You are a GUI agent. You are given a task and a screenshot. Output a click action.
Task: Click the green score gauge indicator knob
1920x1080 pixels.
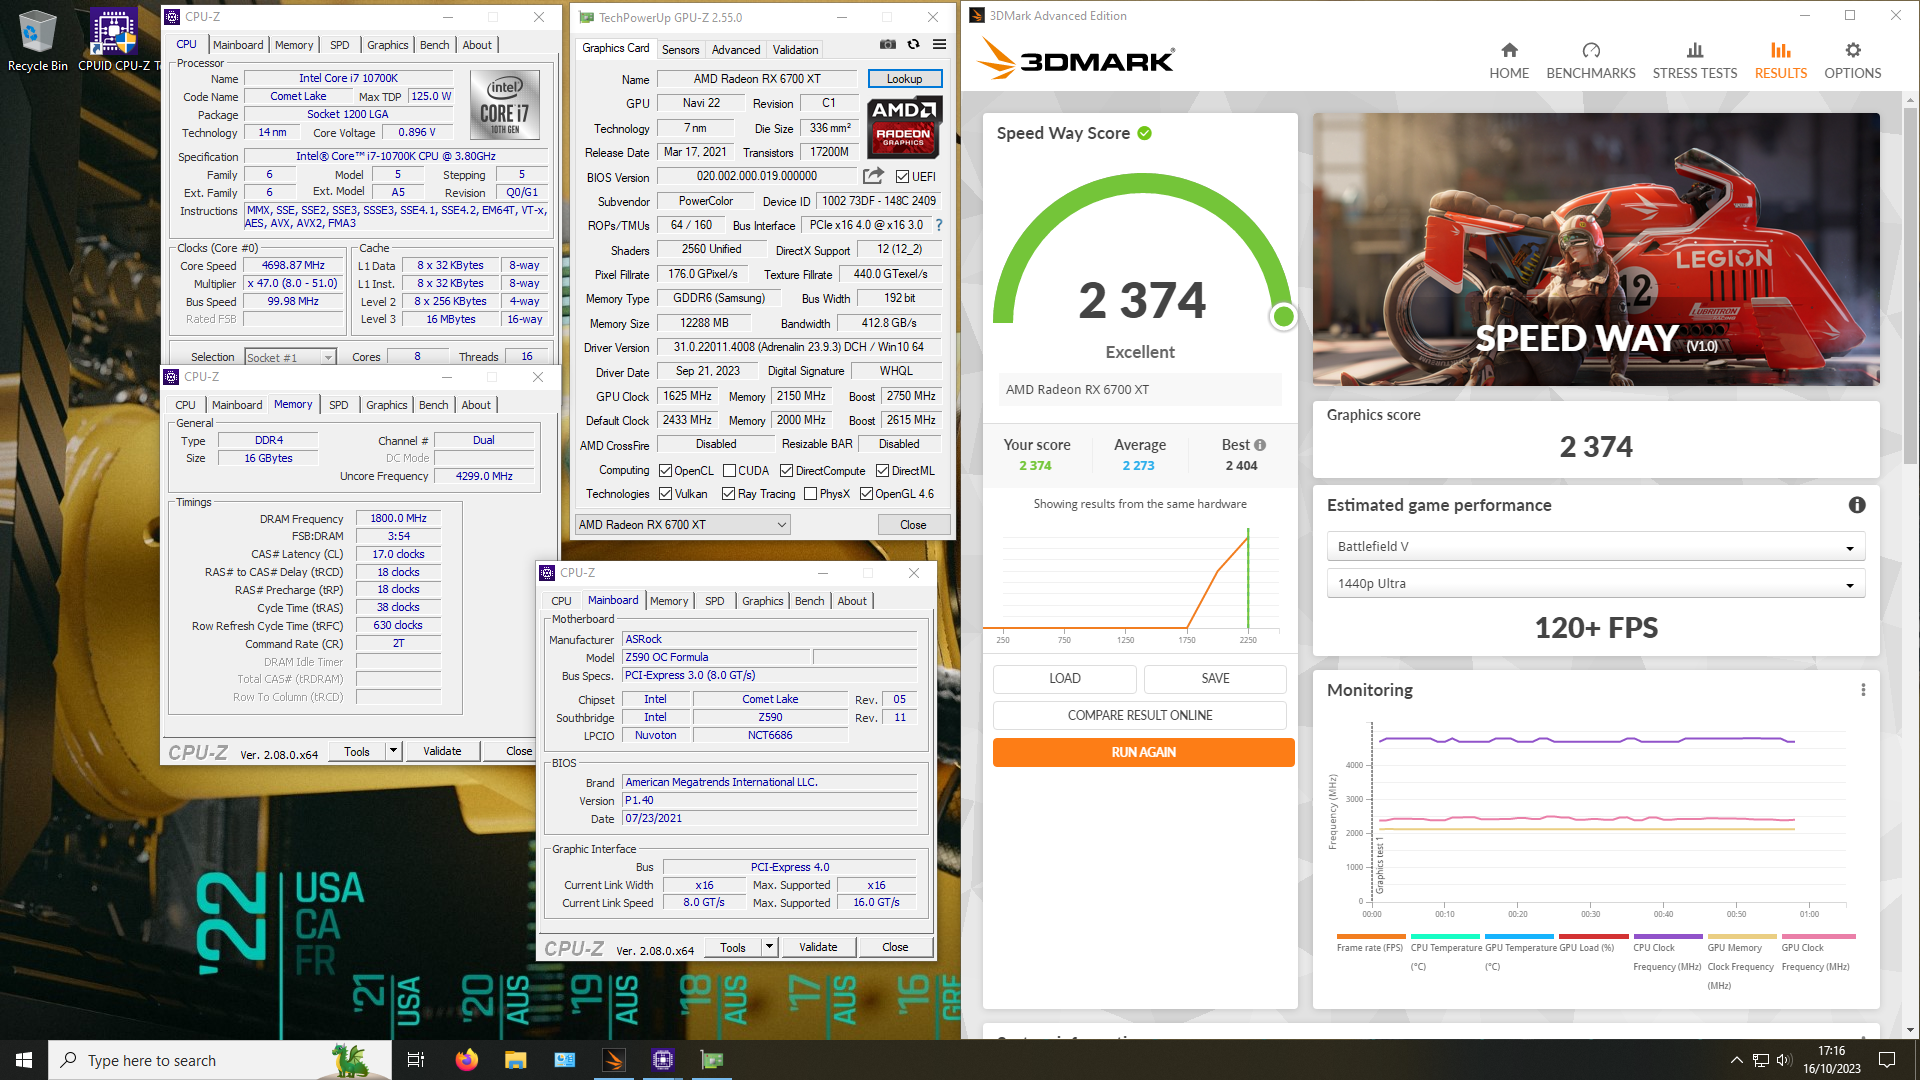point(1283,317)
